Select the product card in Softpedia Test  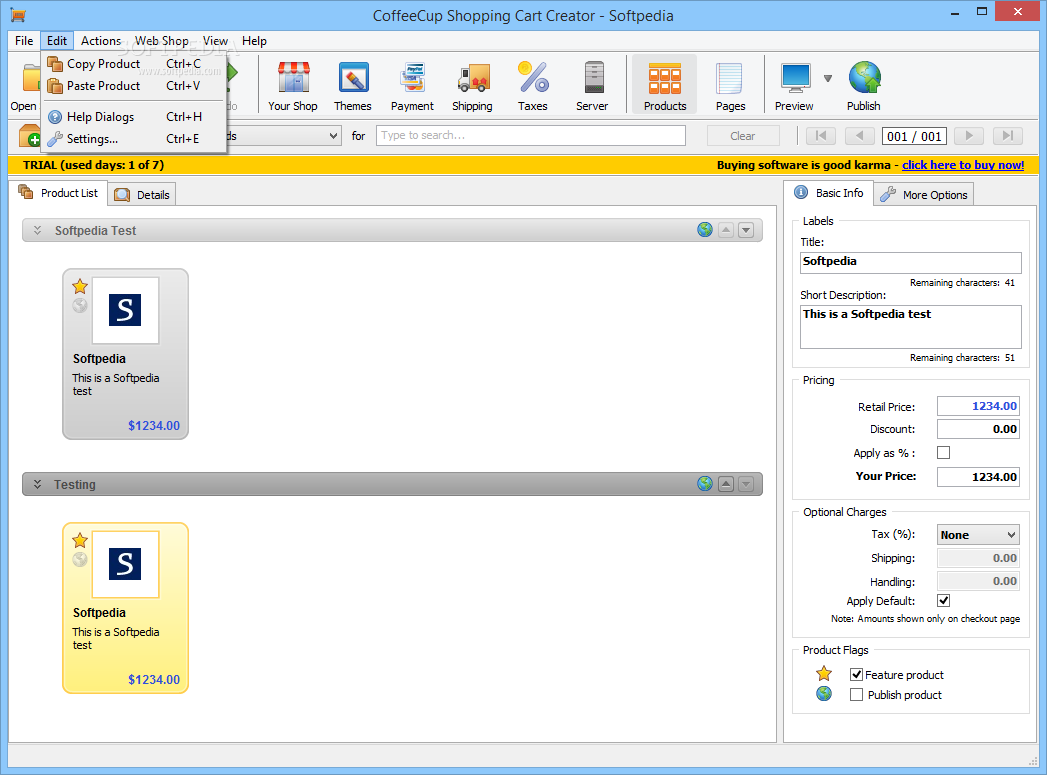coord(126,354)
